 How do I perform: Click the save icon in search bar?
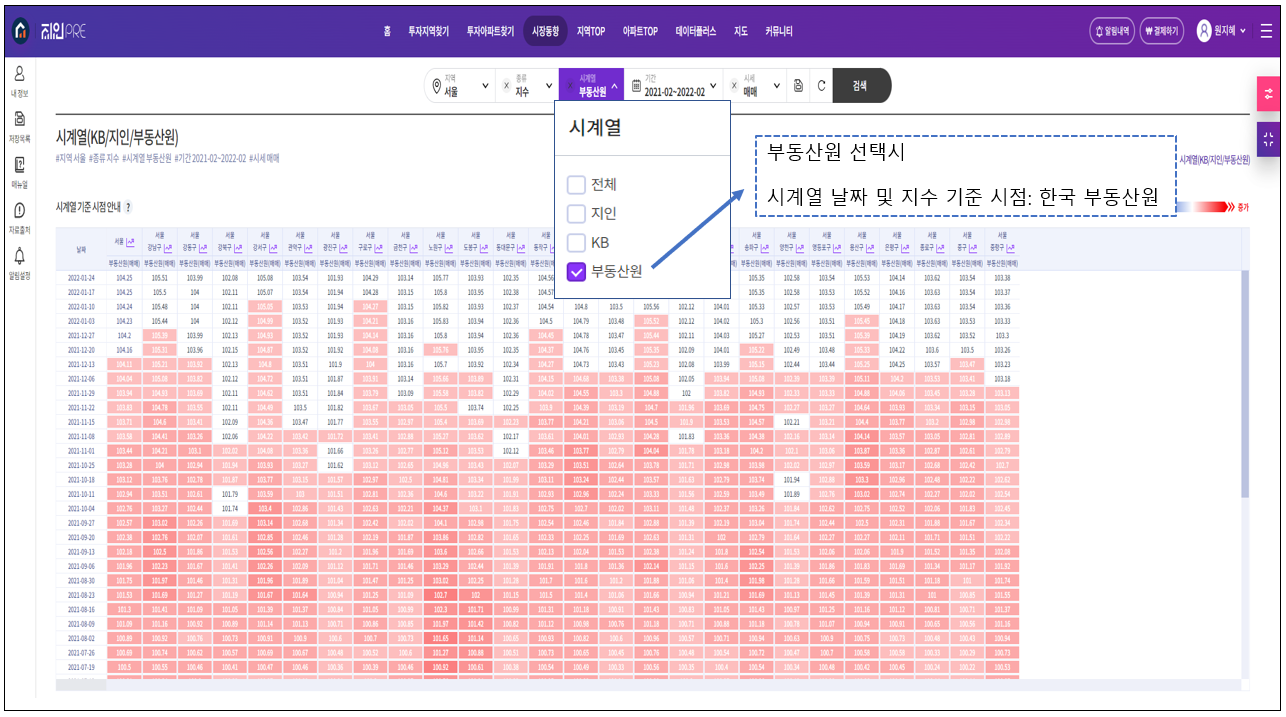pyautogui.click(x=798, y=86)
